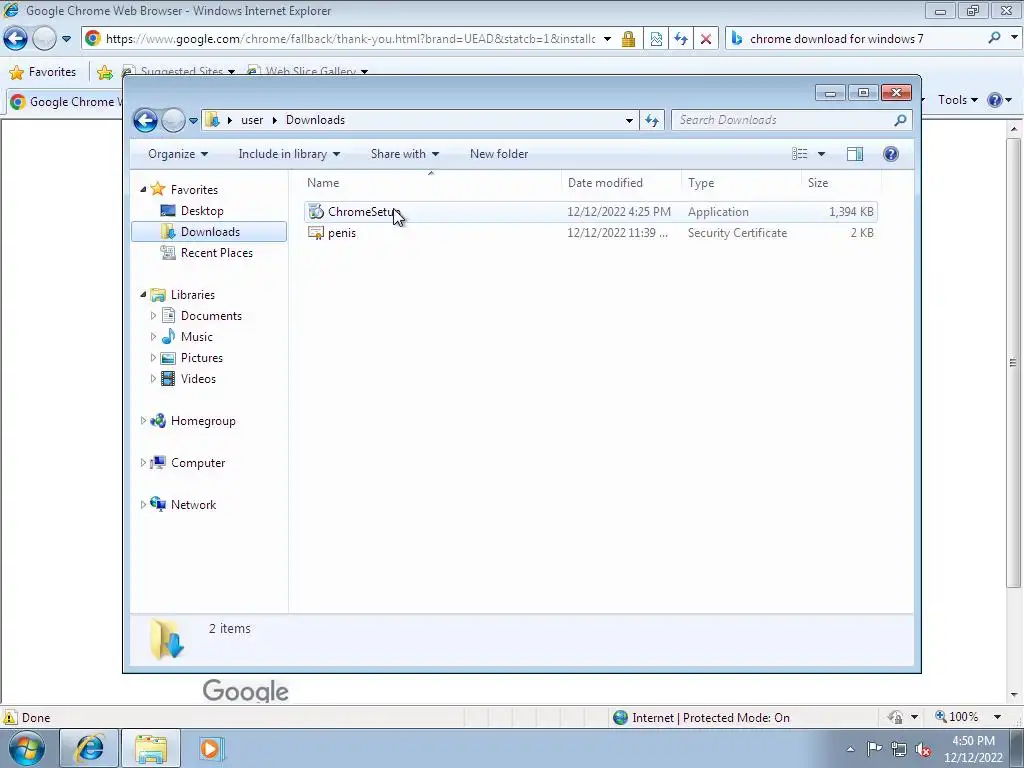Select the ChromeSetup application file icon
The width and height of the screenshot is (1024, 768).
tap(316, 212)
